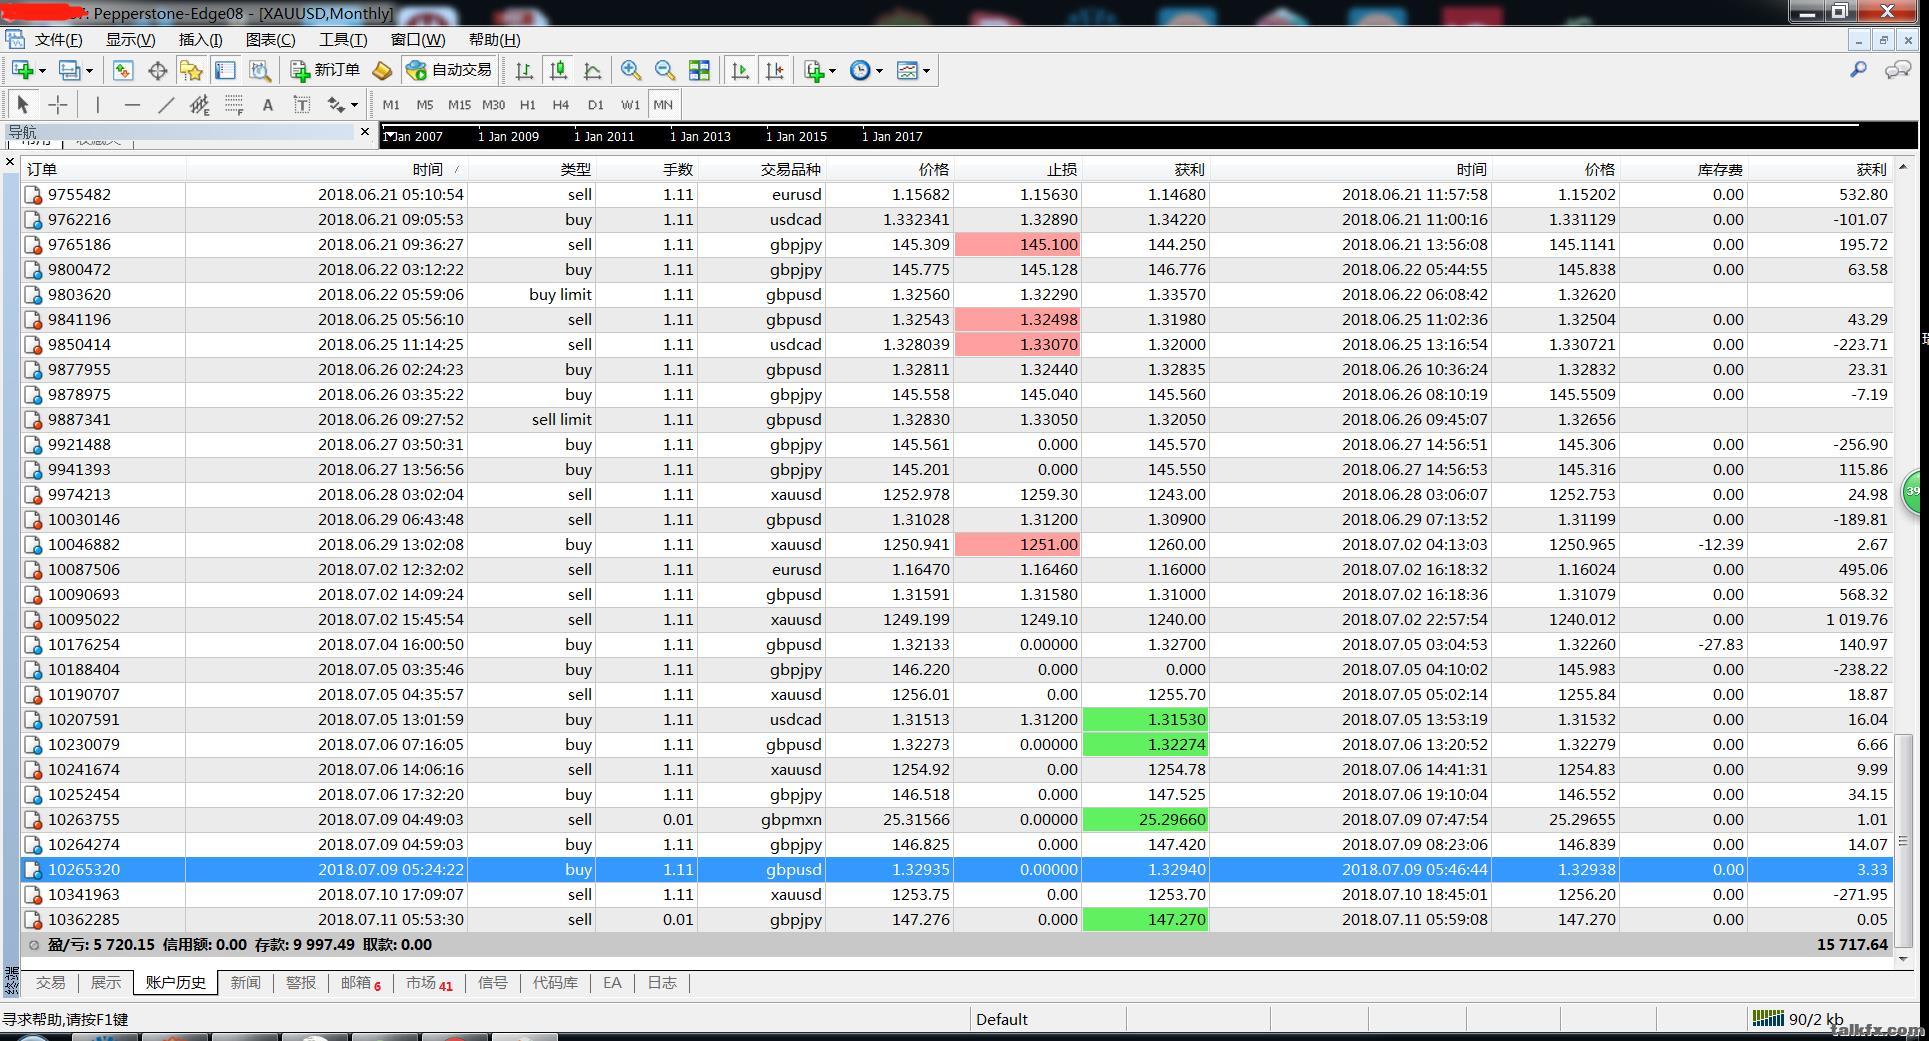Sort by the 订单 column header
Viewport: 1929px width, 1041px height.
[x=104, y=169]
